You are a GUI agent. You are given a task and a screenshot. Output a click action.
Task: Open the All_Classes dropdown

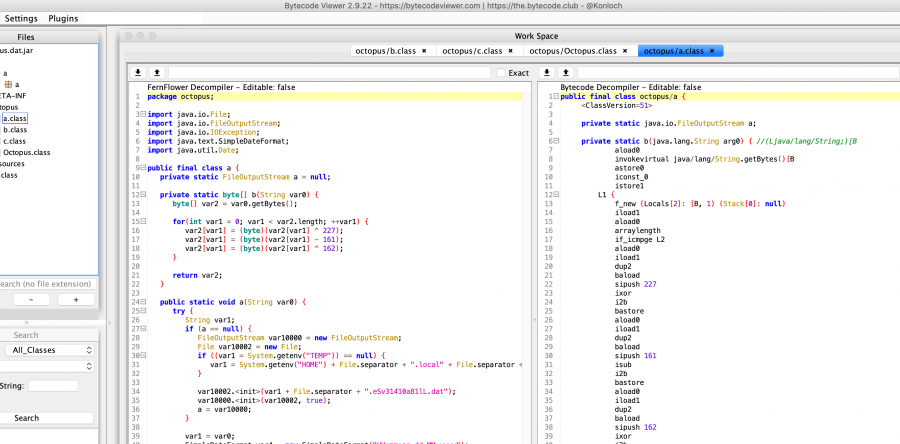(49, 350)
